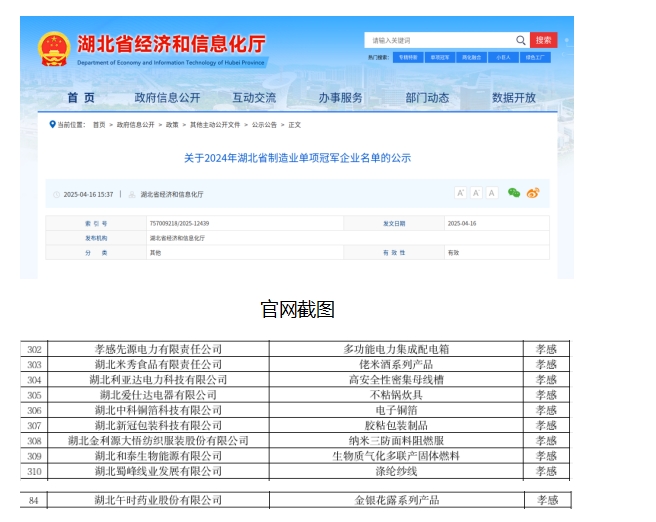Select the cell 湖北爱仕达电器有限公司

tap(158, 395)
